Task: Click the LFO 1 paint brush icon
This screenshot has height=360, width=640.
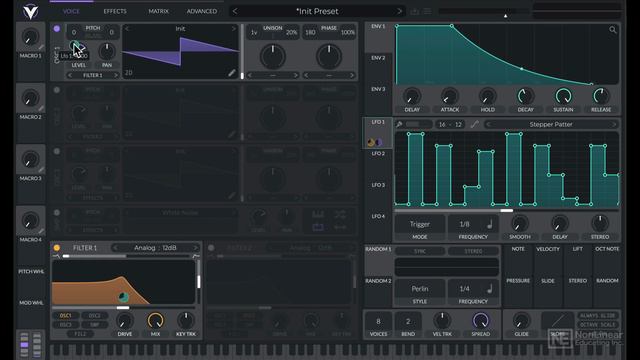Action: click(399, 124)
